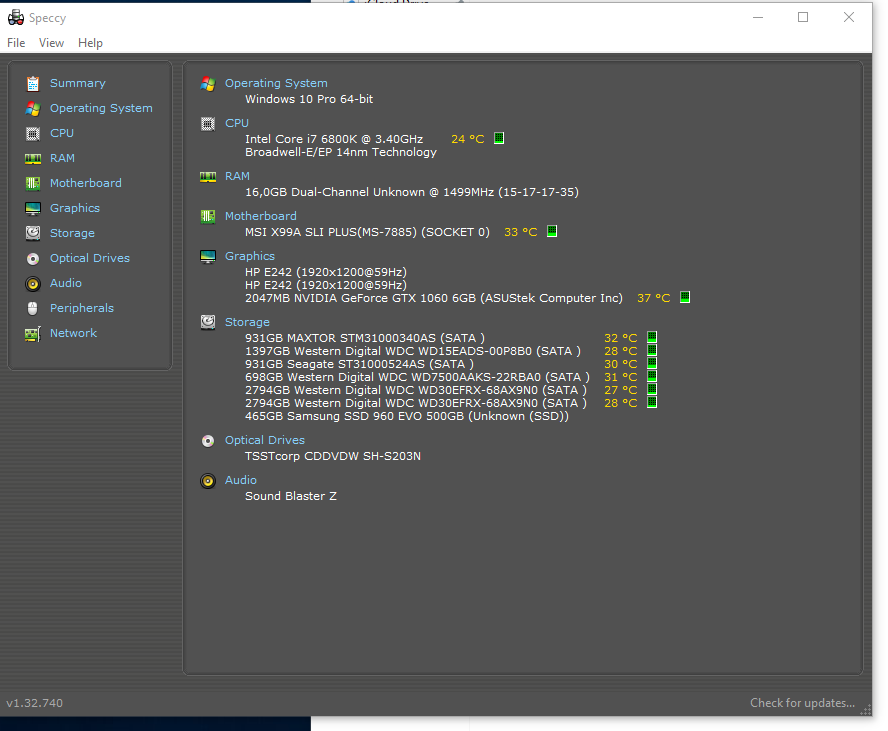888x731 pixels.
Task: Click the CPU chip icon in sidebar
Action: pyautogui.click(x=33, y=134)
